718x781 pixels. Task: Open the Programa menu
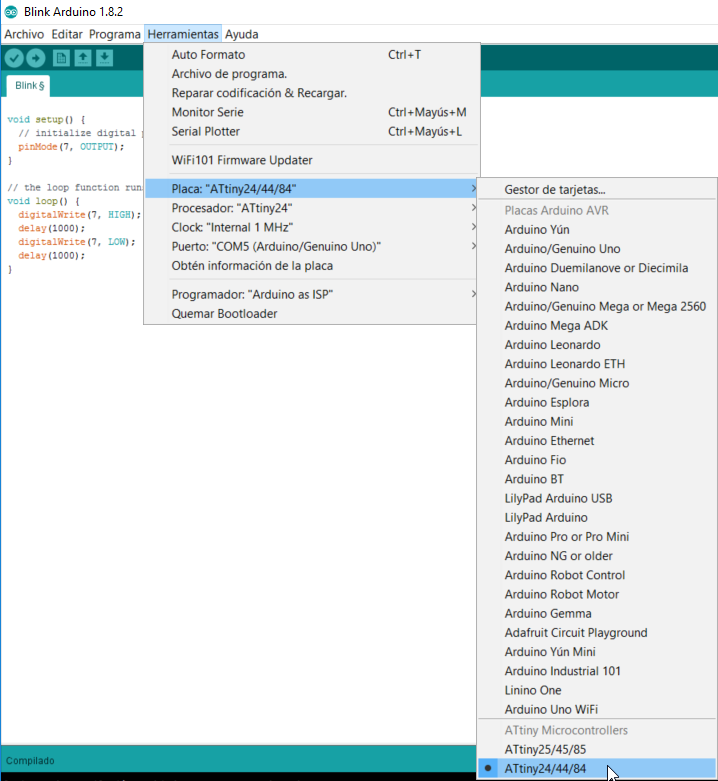click(115, 34)
